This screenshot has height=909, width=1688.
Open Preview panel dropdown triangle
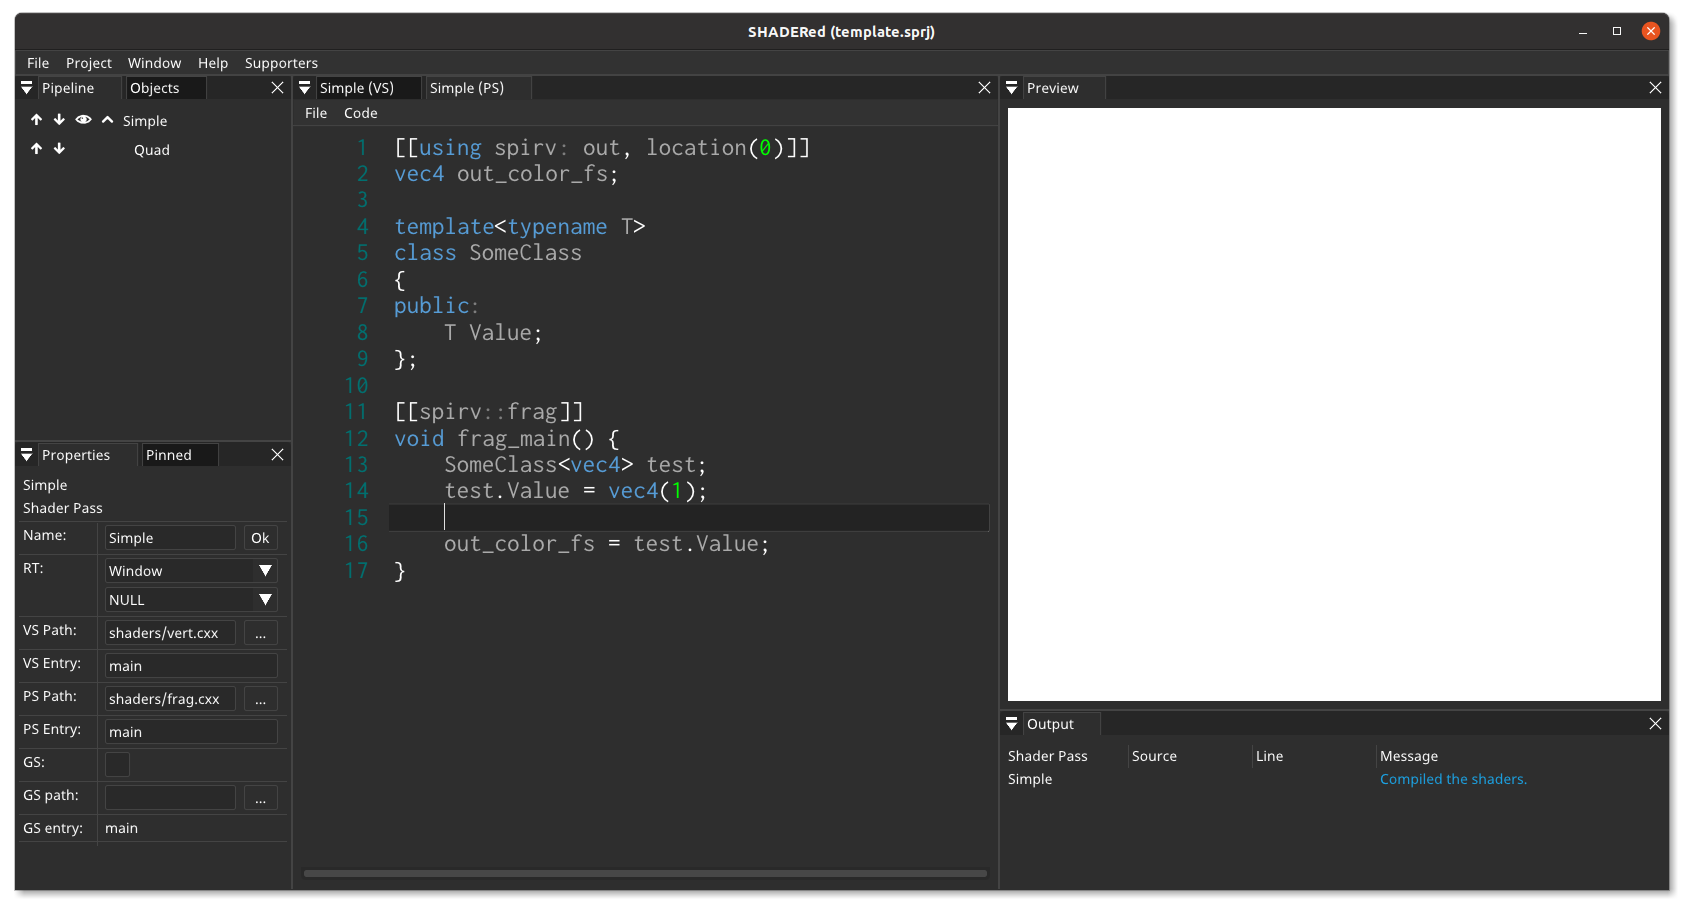1012,88
